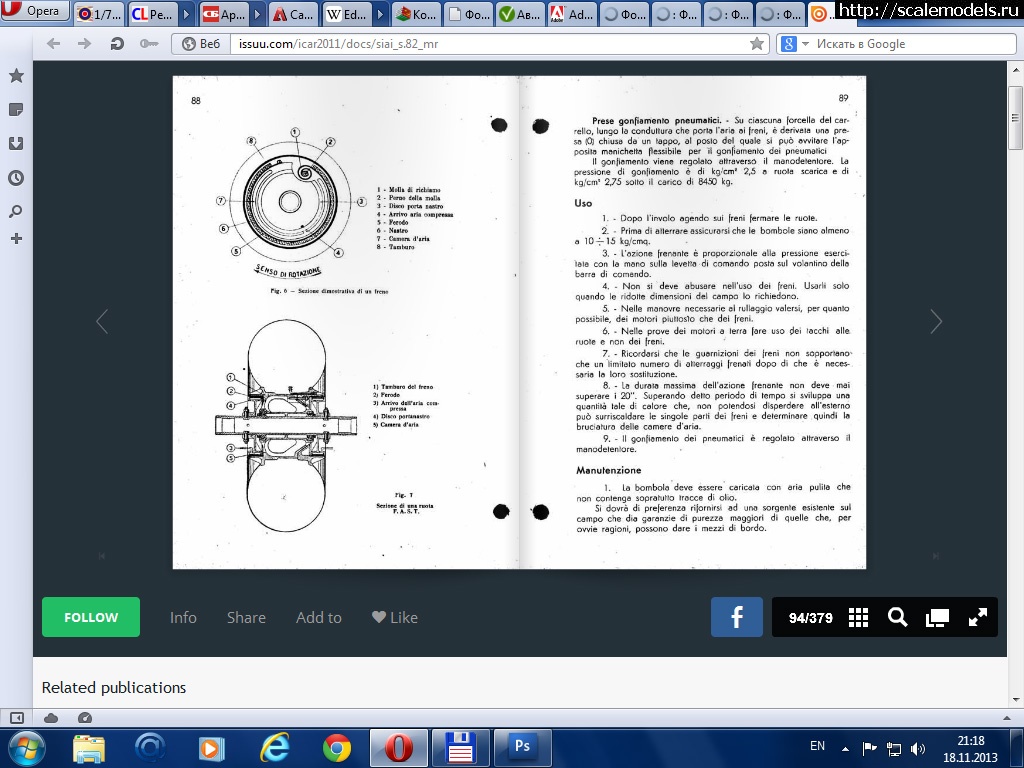Open the Opera bookmarks star panel
Viewport: 1024px width, 768px height.
coord(16,76)
